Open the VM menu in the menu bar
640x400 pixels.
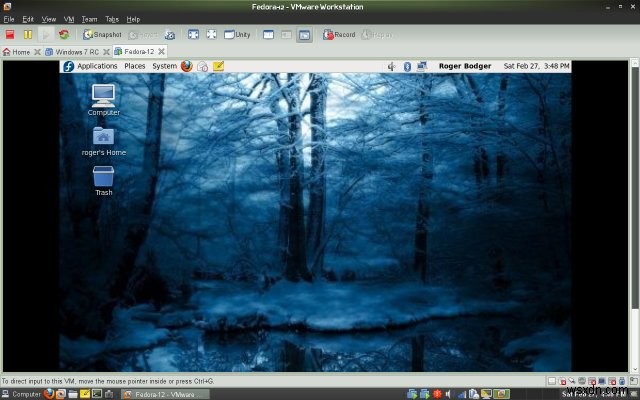click(x=69, y=19)
